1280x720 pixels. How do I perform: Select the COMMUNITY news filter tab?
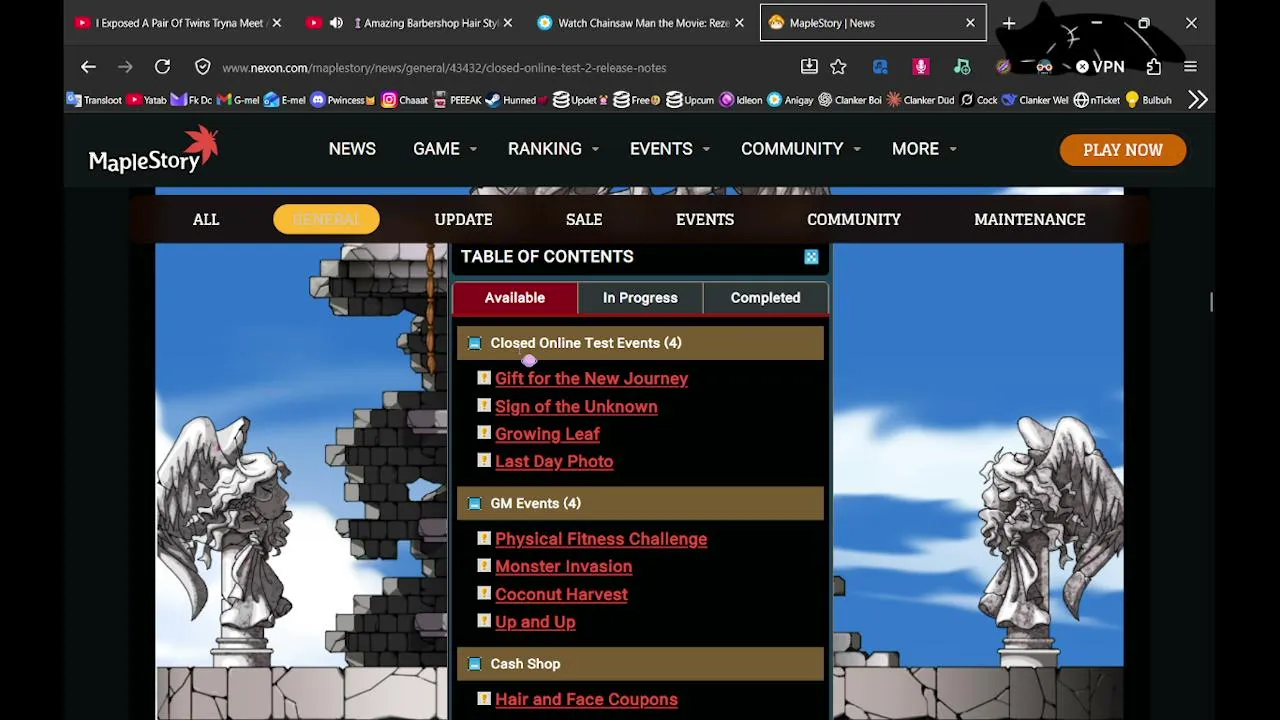click(x=854, y=219)
